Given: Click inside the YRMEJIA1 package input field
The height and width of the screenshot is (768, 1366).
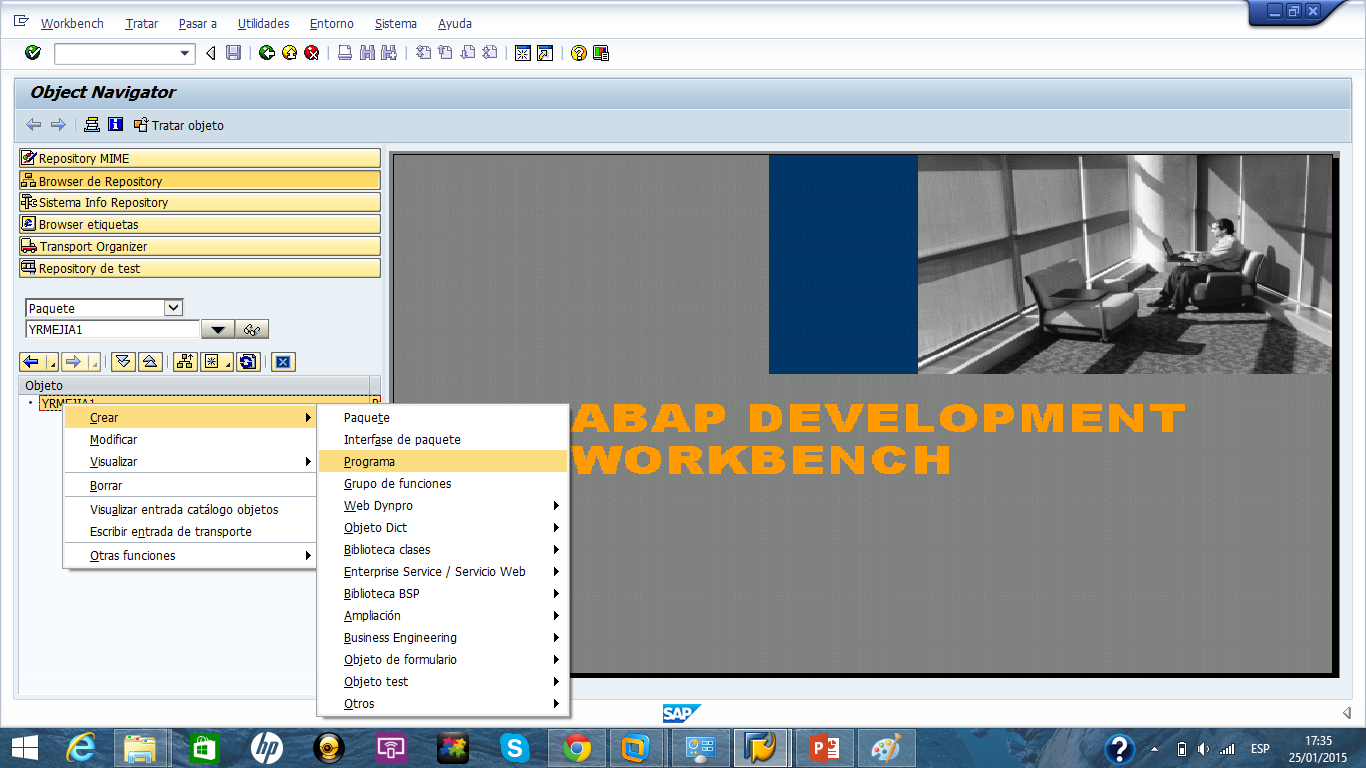Looking at the screenshot, I should click(110, 328).
